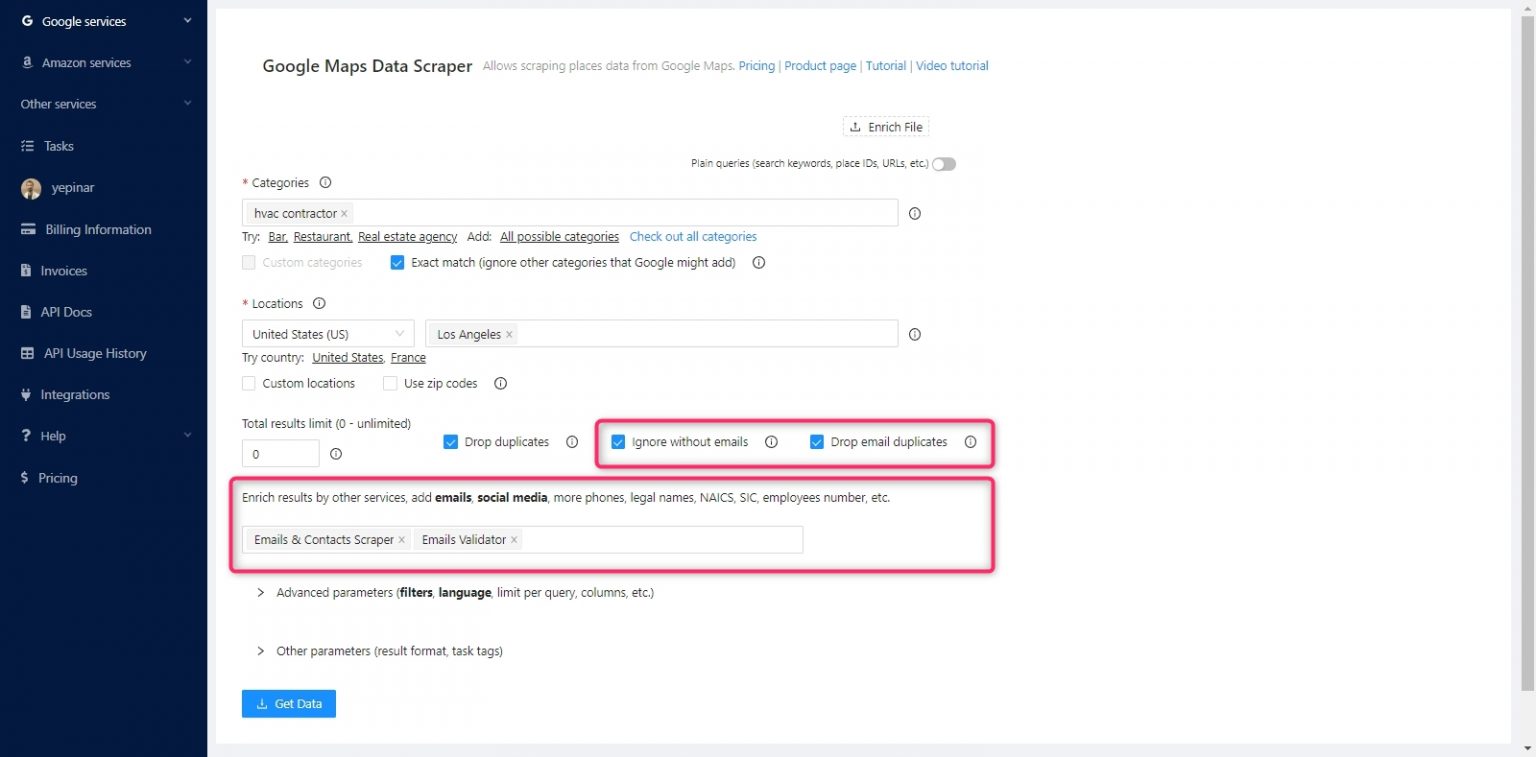Open the United States (US) country dropdown
This screenshot has width=1536, height=757.
327,333
